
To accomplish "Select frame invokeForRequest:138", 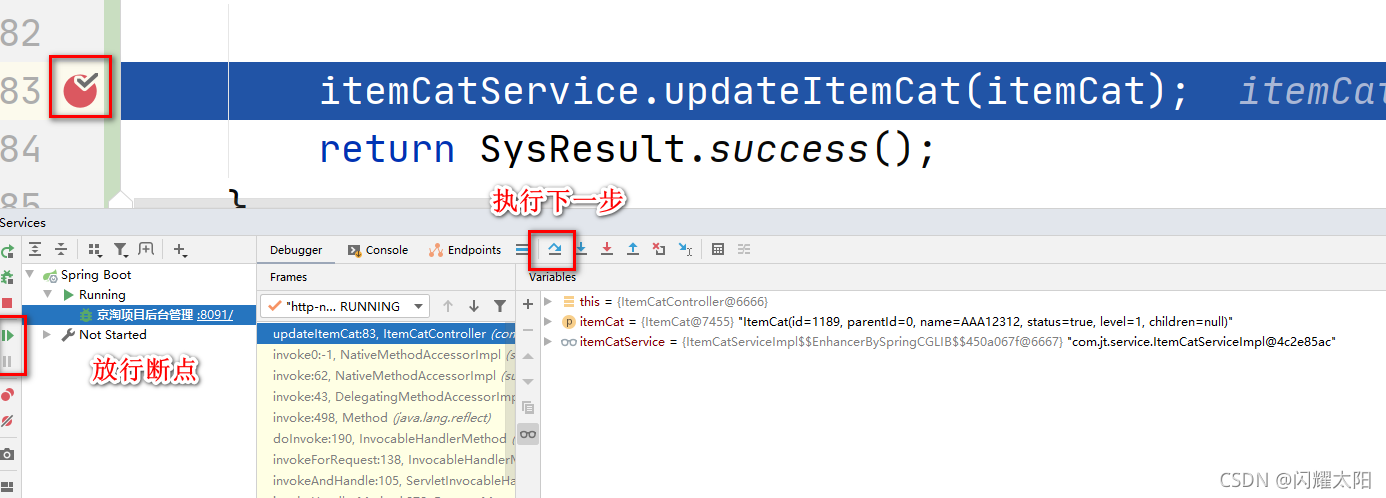I will point(386,459).
